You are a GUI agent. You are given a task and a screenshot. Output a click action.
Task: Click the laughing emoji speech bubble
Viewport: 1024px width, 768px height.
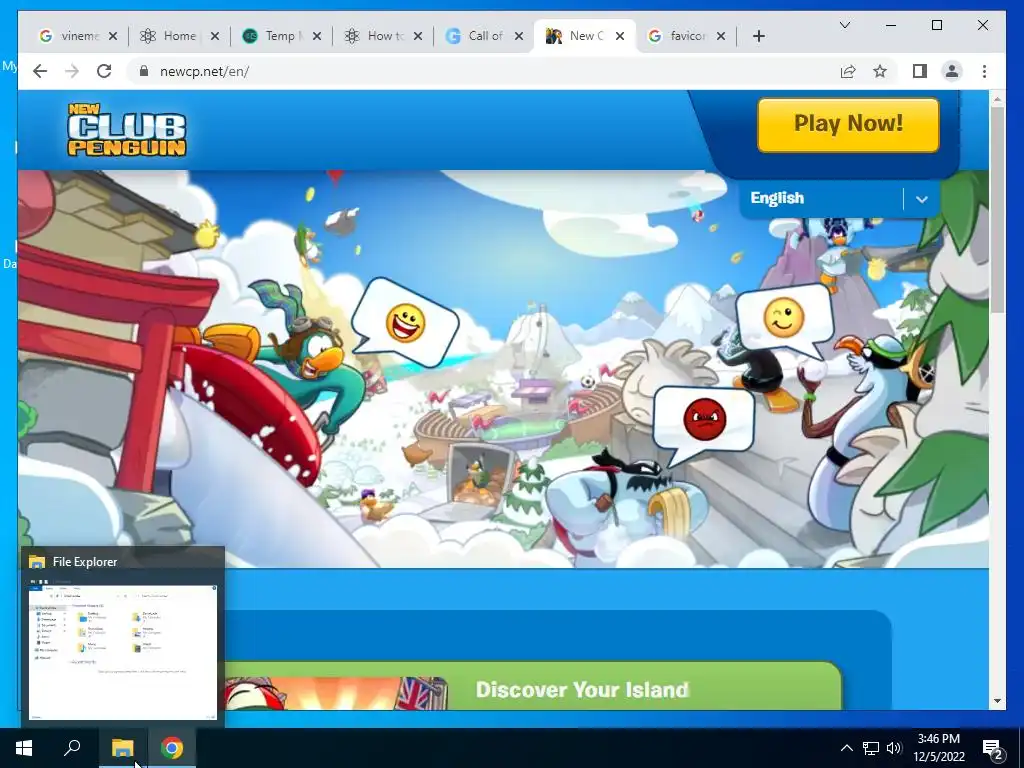[x=405, y=323]
